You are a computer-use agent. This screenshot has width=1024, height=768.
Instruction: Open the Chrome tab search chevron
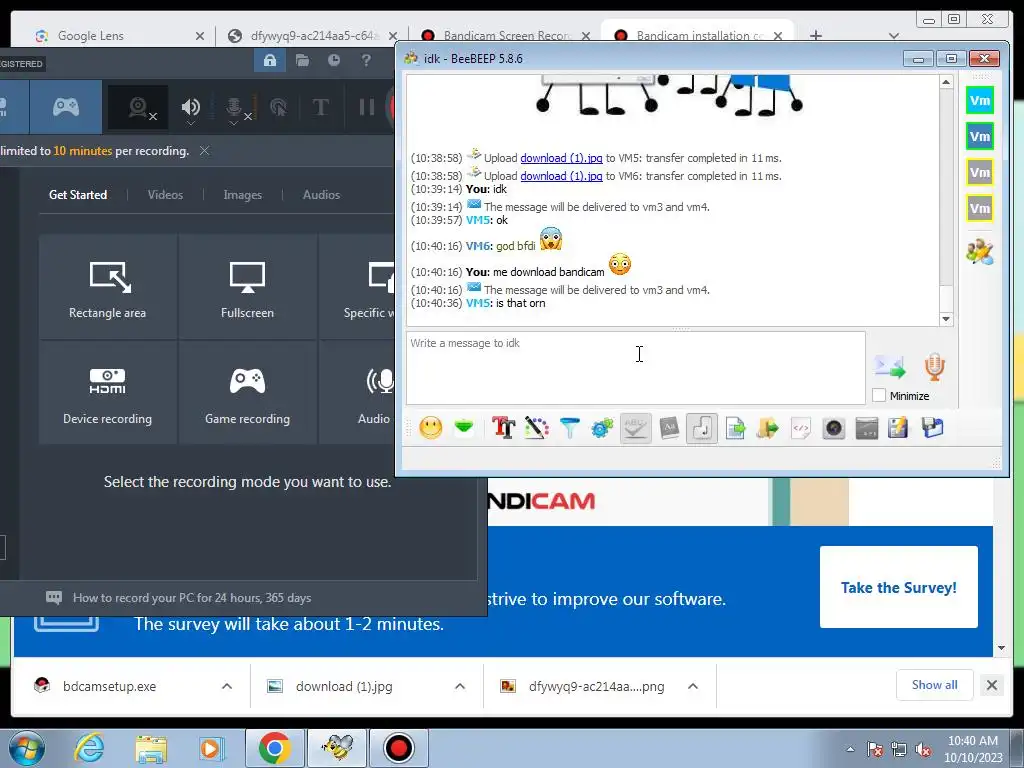[x=894, y=35]
